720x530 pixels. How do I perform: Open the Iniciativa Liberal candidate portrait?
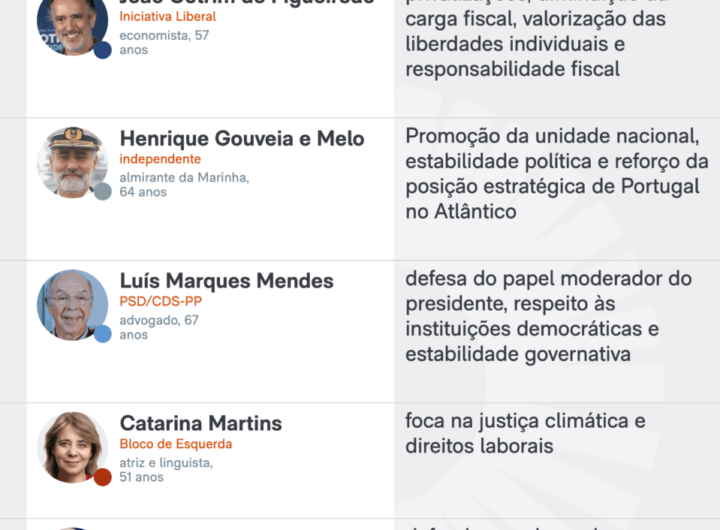pos(73,23)
